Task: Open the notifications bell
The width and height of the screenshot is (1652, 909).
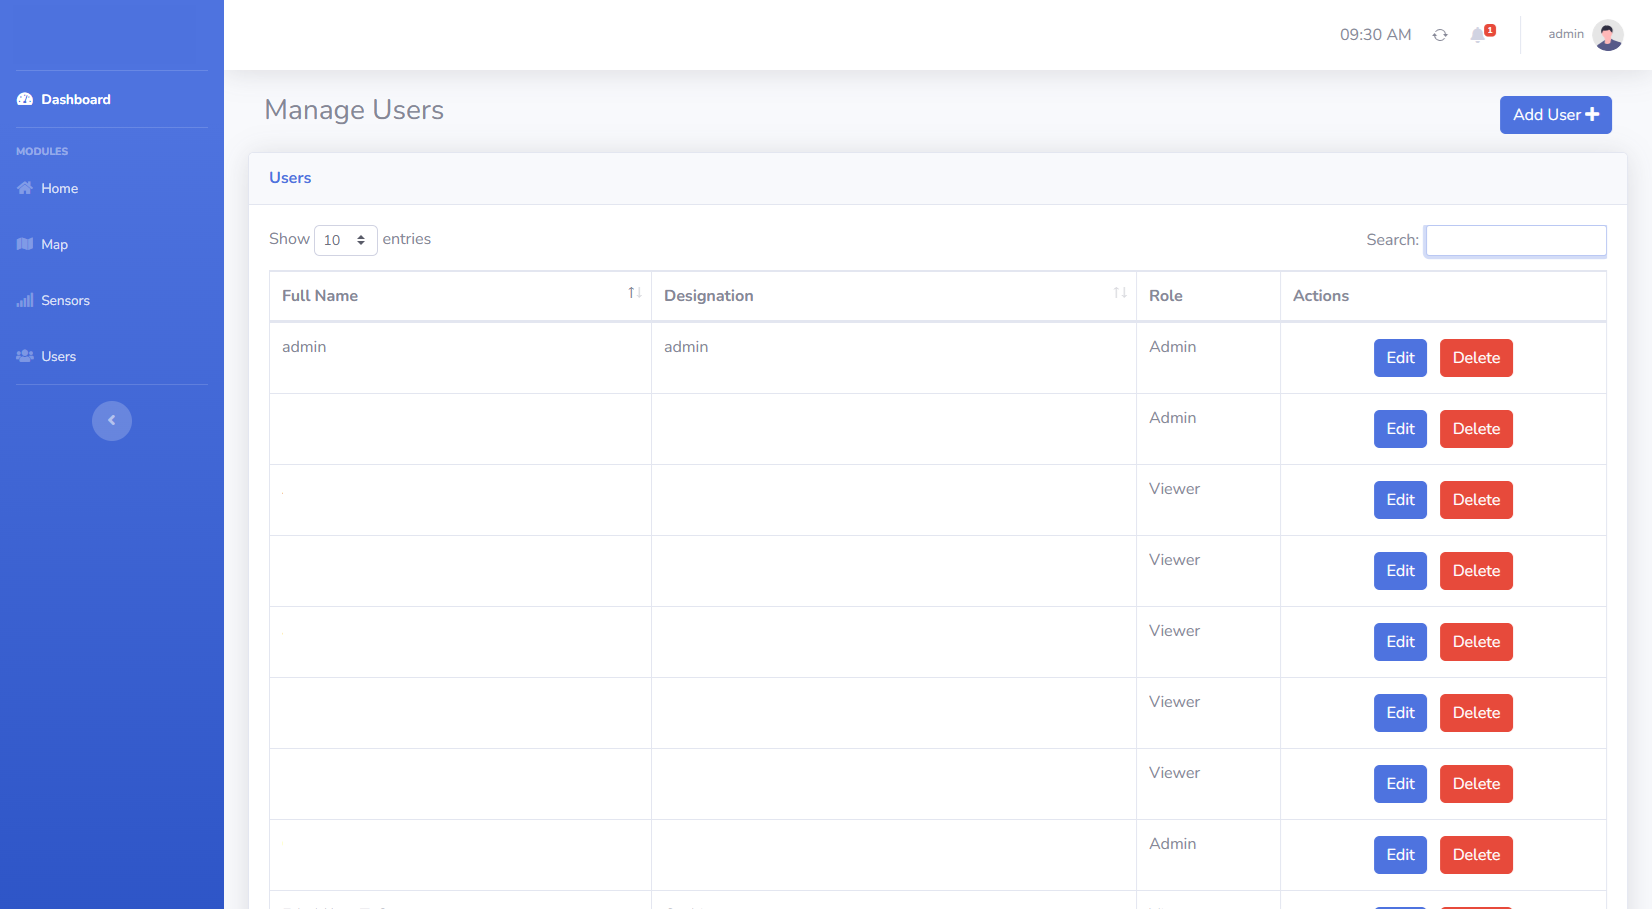Action: (x=1478, y=35)
